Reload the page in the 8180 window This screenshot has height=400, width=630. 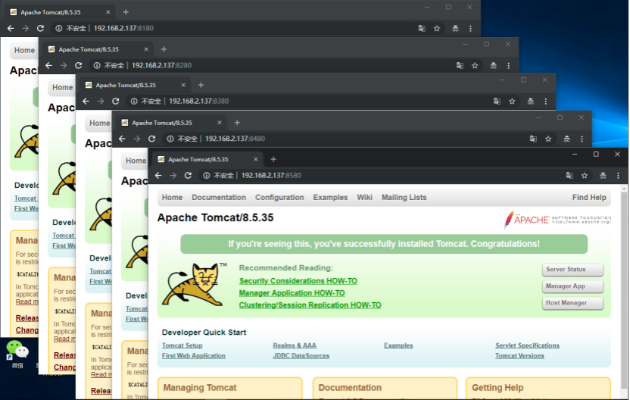pos(40,28)
